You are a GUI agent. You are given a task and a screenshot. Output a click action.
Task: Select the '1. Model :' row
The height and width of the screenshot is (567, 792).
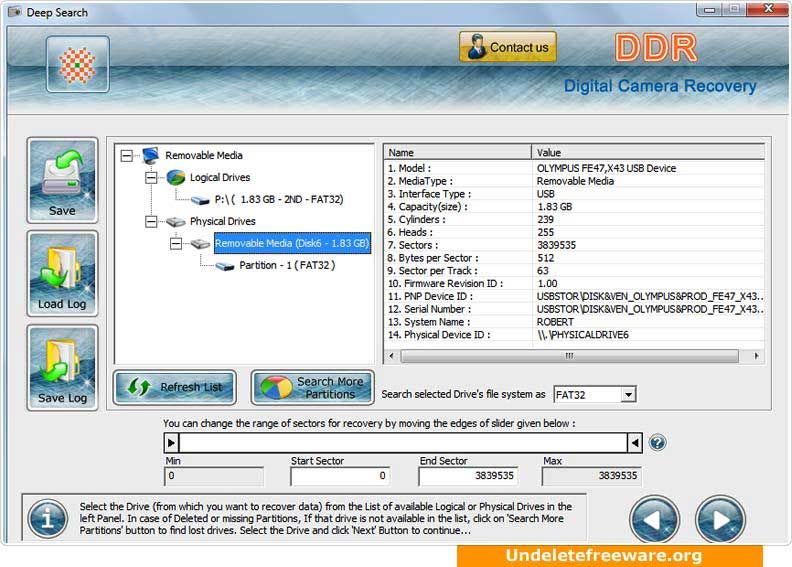pos(574,168)
